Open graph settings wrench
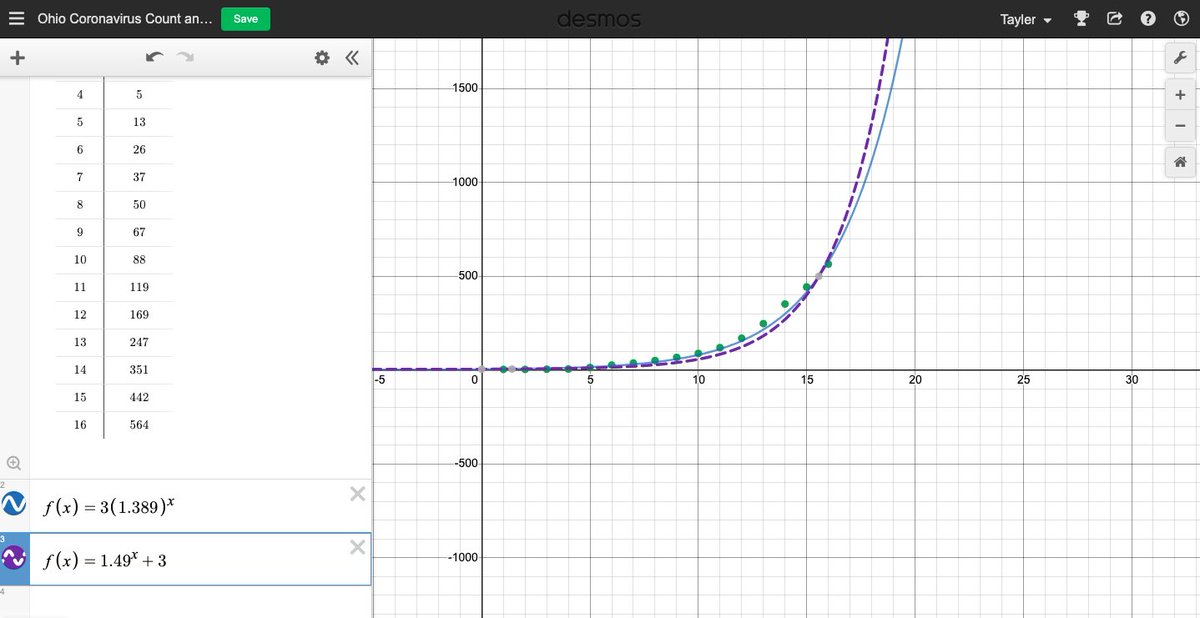This screenshot has height=618, width=1200. coord(1180,57)
